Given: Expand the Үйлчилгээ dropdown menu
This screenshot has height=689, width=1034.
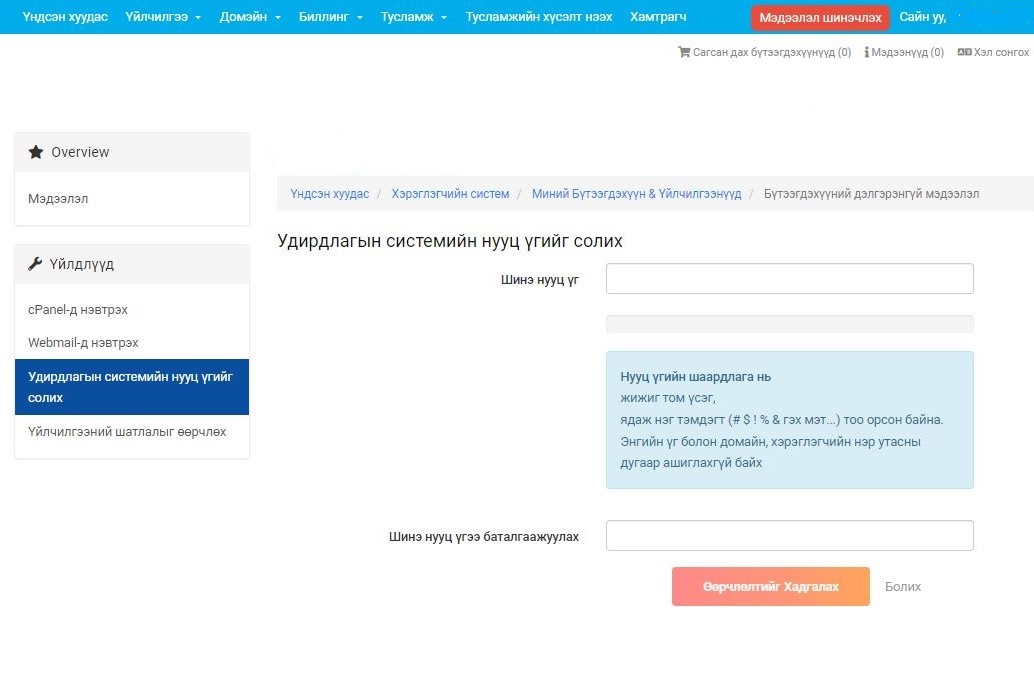Looking at the screenshot, I should tap(163, 17).
